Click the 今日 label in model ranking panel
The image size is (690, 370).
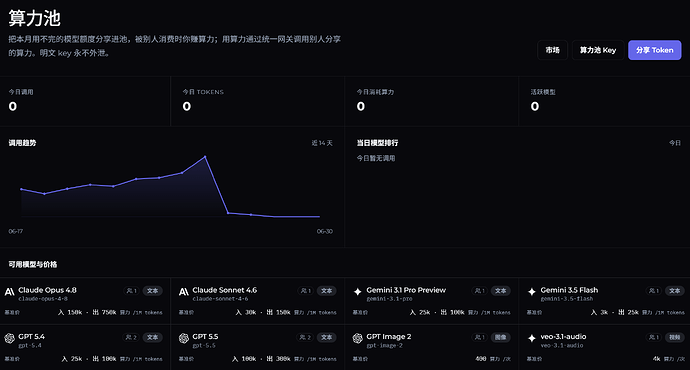click(675, 143)
